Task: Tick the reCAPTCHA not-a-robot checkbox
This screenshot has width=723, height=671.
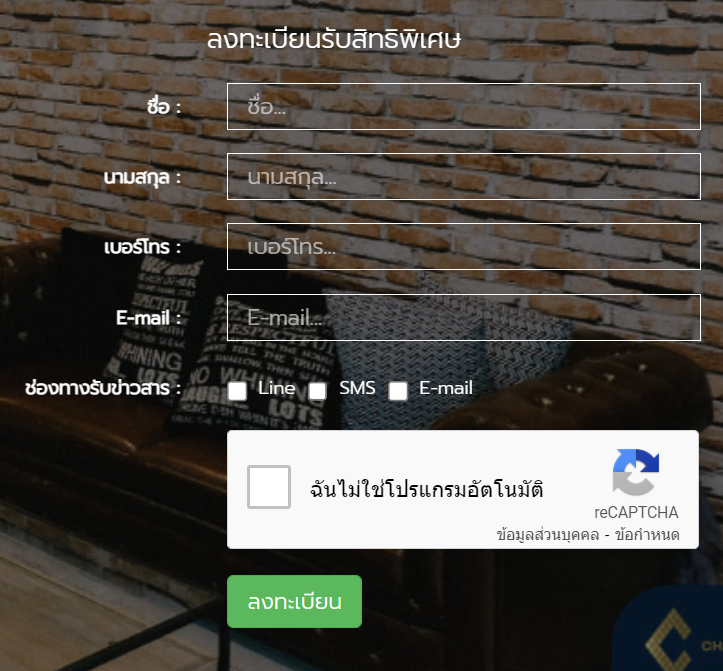Action: 269,487
